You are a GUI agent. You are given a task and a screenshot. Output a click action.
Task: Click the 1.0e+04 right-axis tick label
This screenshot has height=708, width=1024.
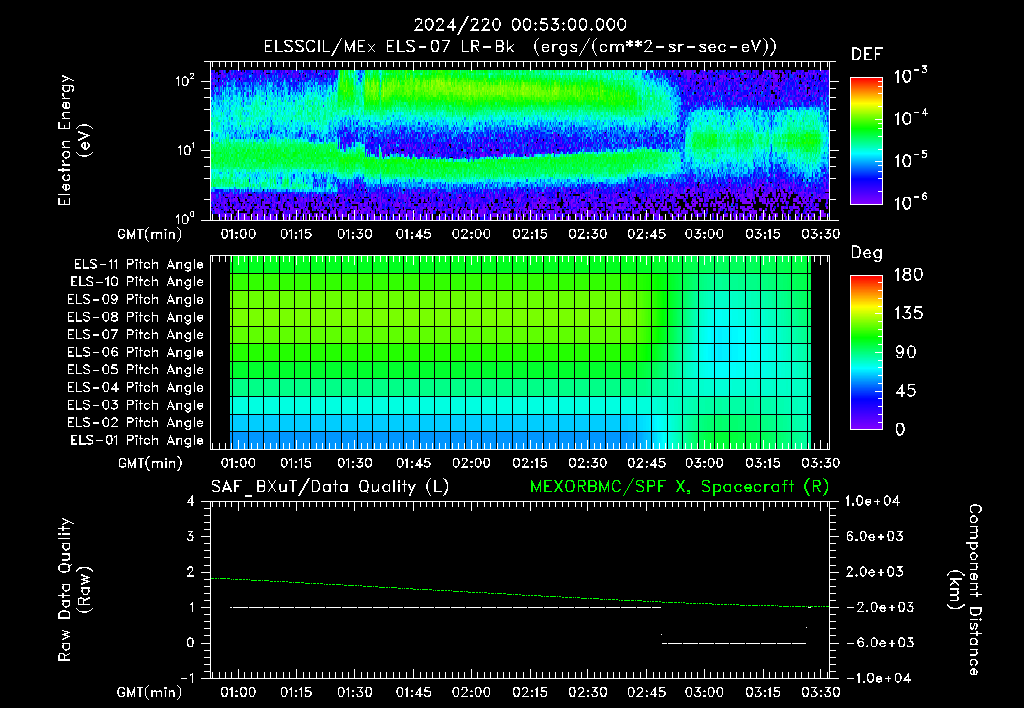[872, 501]
